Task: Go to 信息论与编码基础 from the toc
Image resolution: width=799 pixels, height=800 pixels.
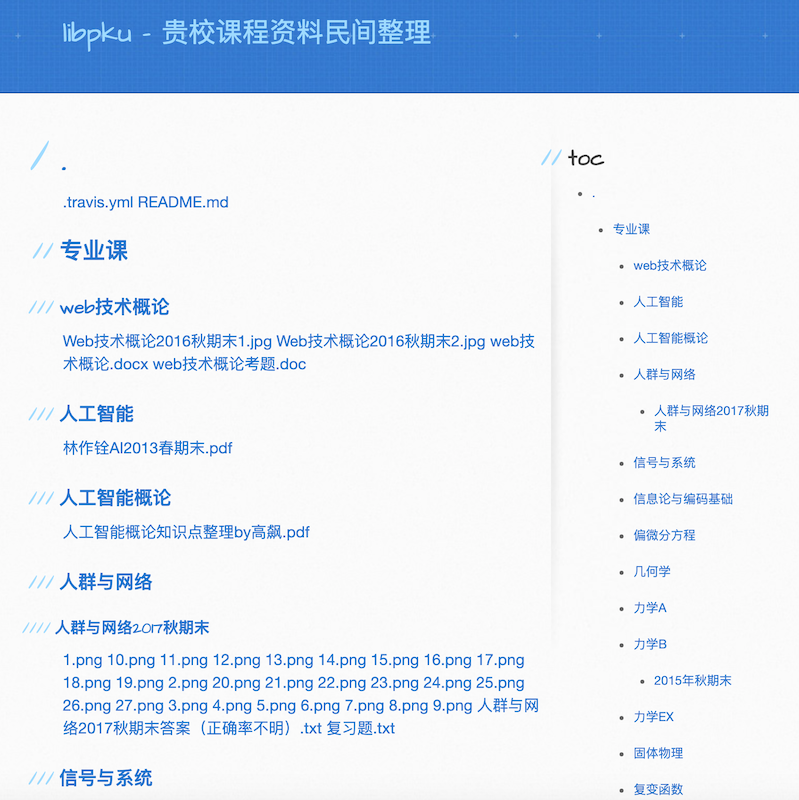Action: (683, 499)
